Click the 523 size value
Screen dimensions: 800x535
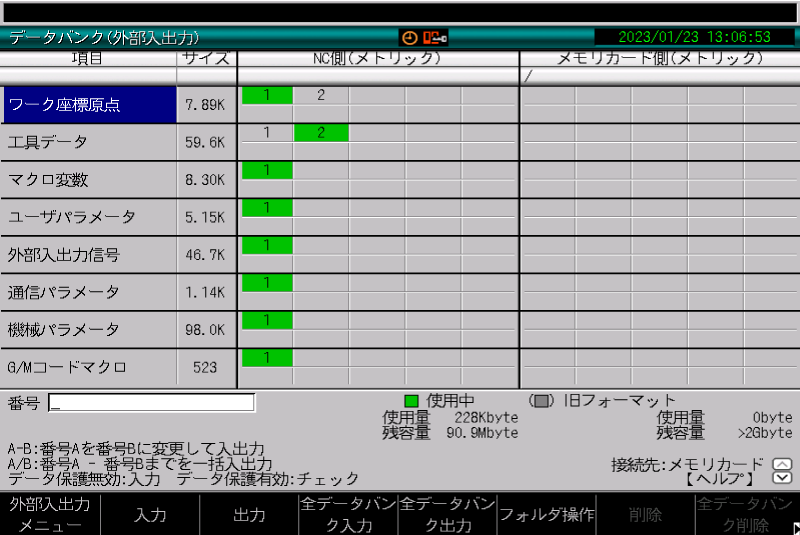click(x=205, y=367)
